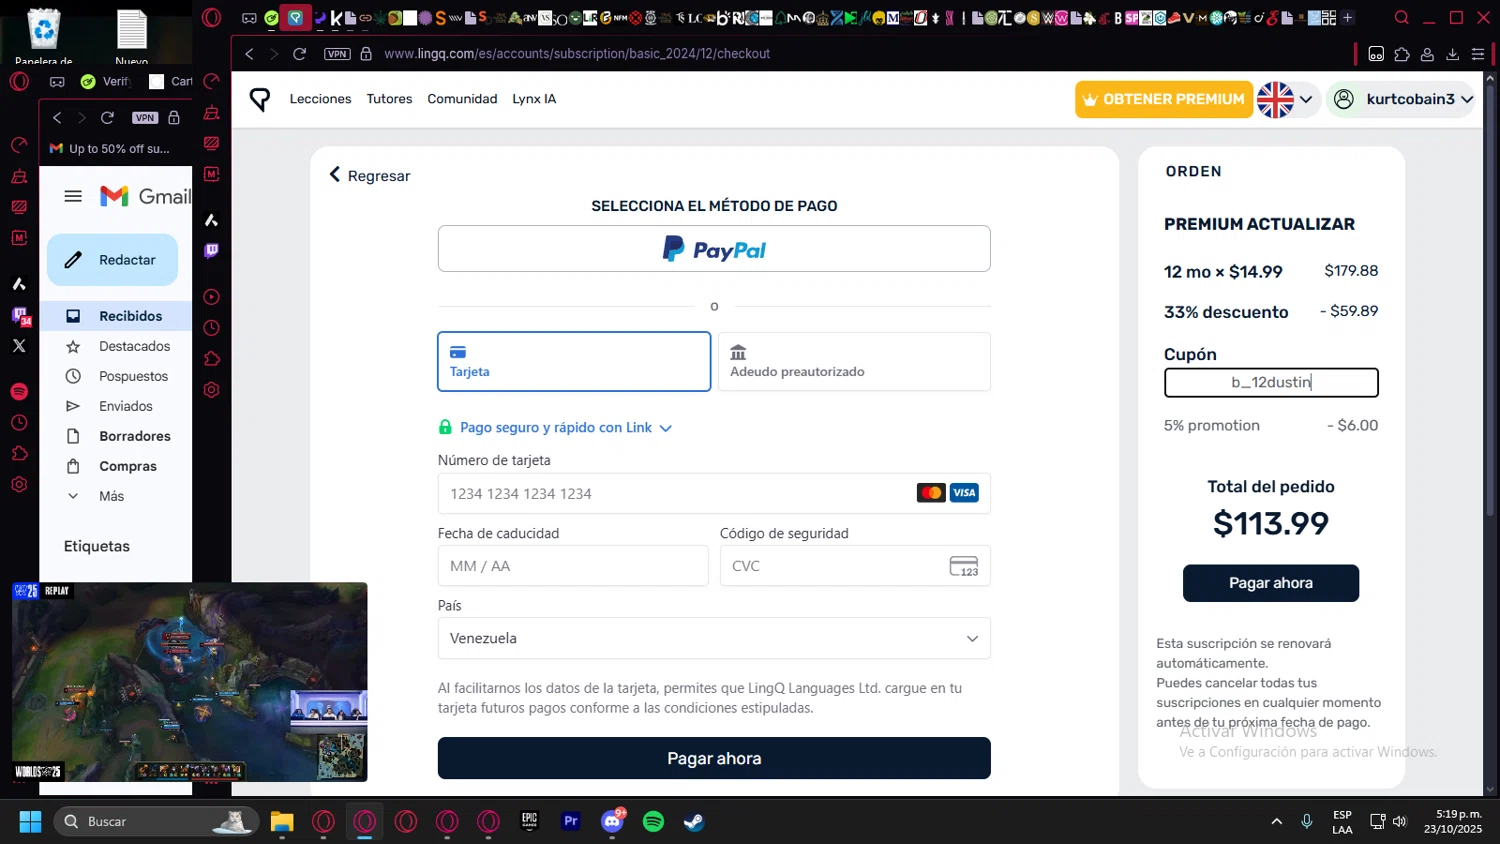Click the green padlock icon next to Pago seguro
The image size is (1500, 844).
445,427
